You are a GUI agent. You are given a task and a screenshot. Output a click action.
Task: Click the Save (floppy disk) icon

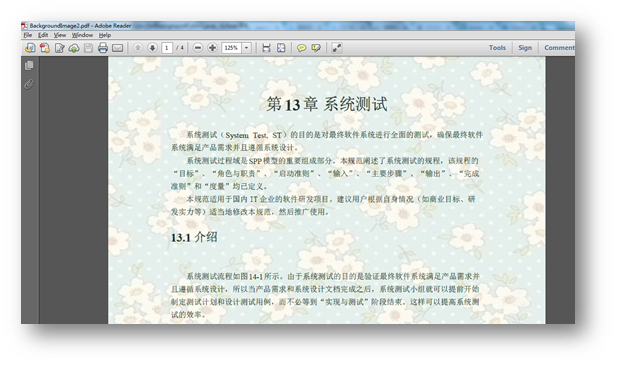(x=88, y=48)
